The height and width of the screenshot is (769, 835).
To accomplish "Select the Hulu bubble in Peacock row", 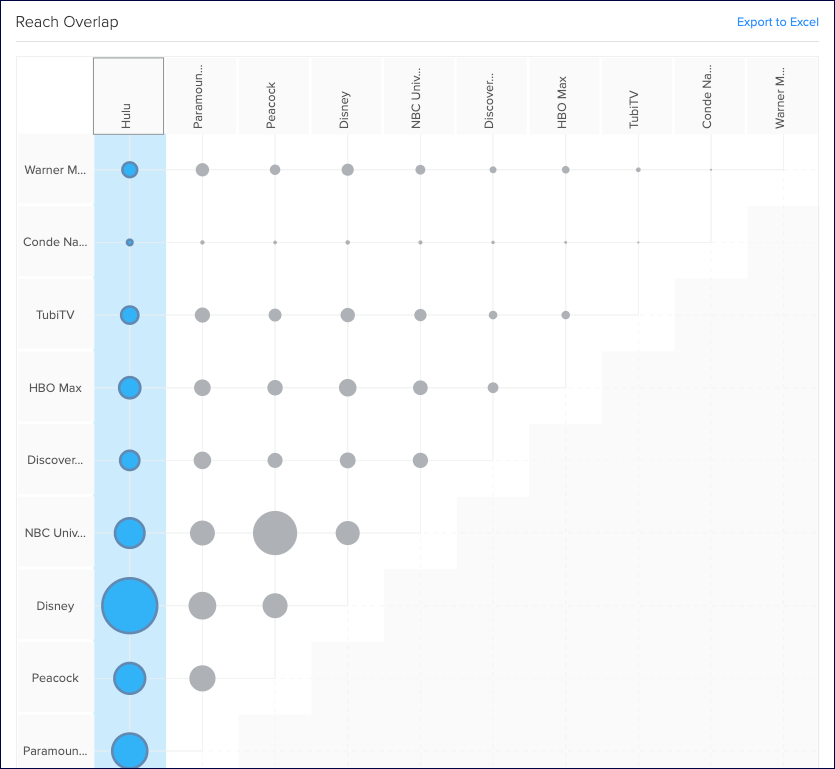I will 129,678.
